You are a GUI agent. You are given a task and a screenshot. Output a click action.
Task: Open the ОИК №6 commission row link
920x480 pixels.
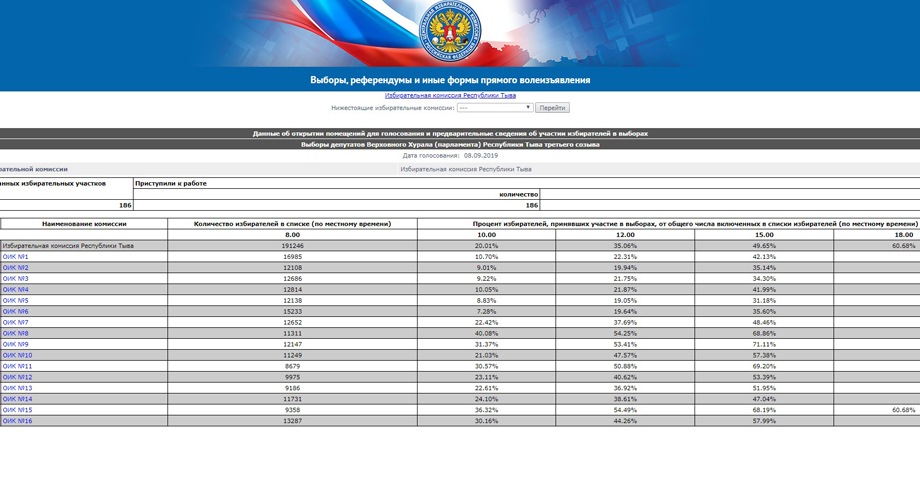pos(15,312)
